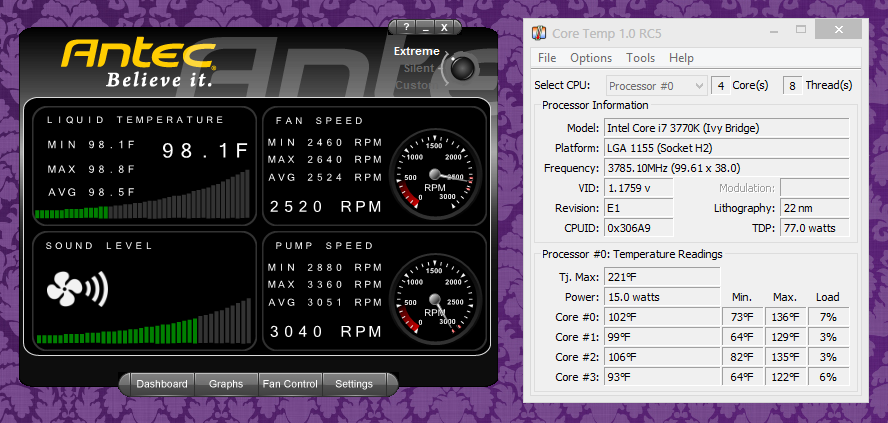This screenshot has width=888, height=423.
Task: Open the Settings tab in Antec
Action: tap(354, 384)
